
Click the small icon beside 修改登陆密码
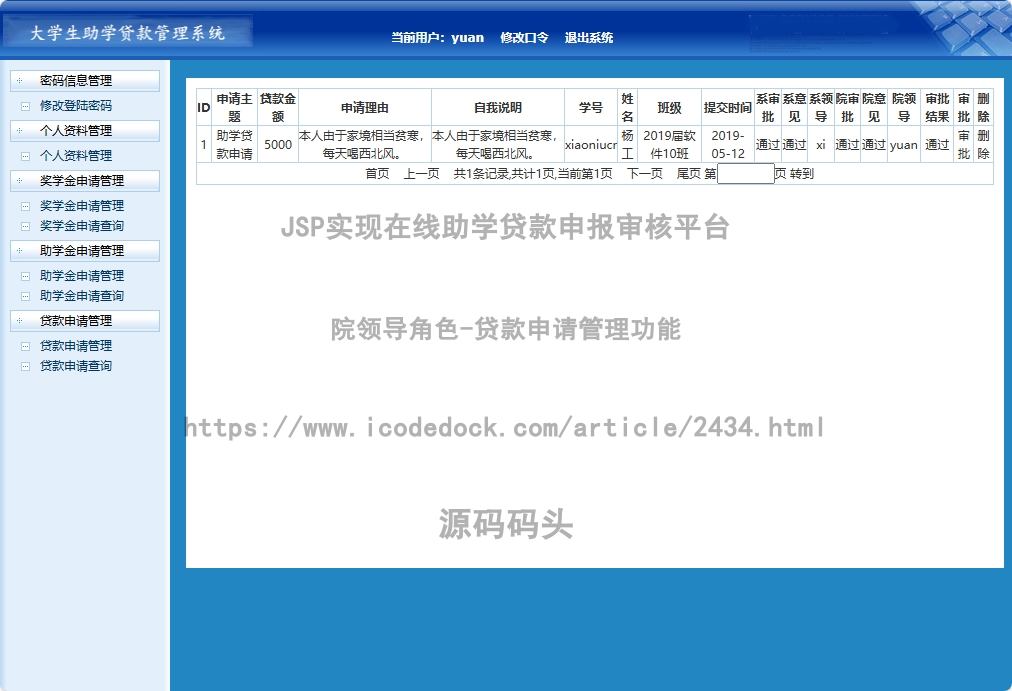25,106
